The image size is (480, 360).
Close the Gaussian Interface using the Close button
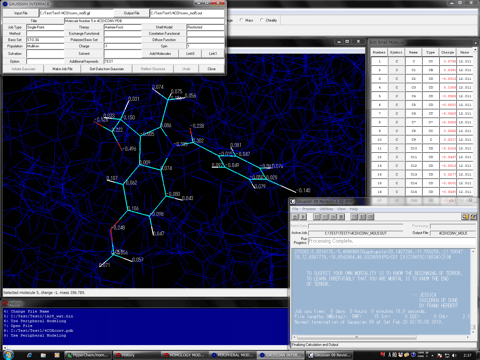[211, 69]
